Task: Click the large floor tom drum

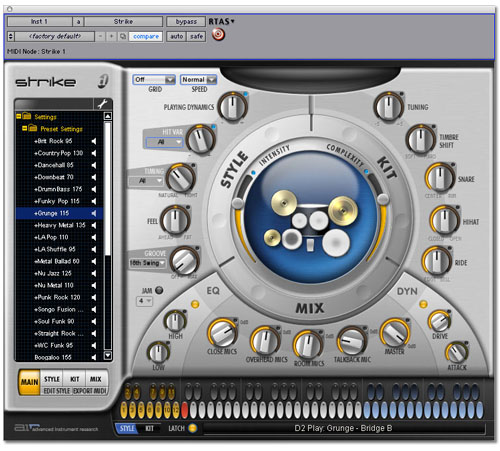Action: (x=336, y=242)
